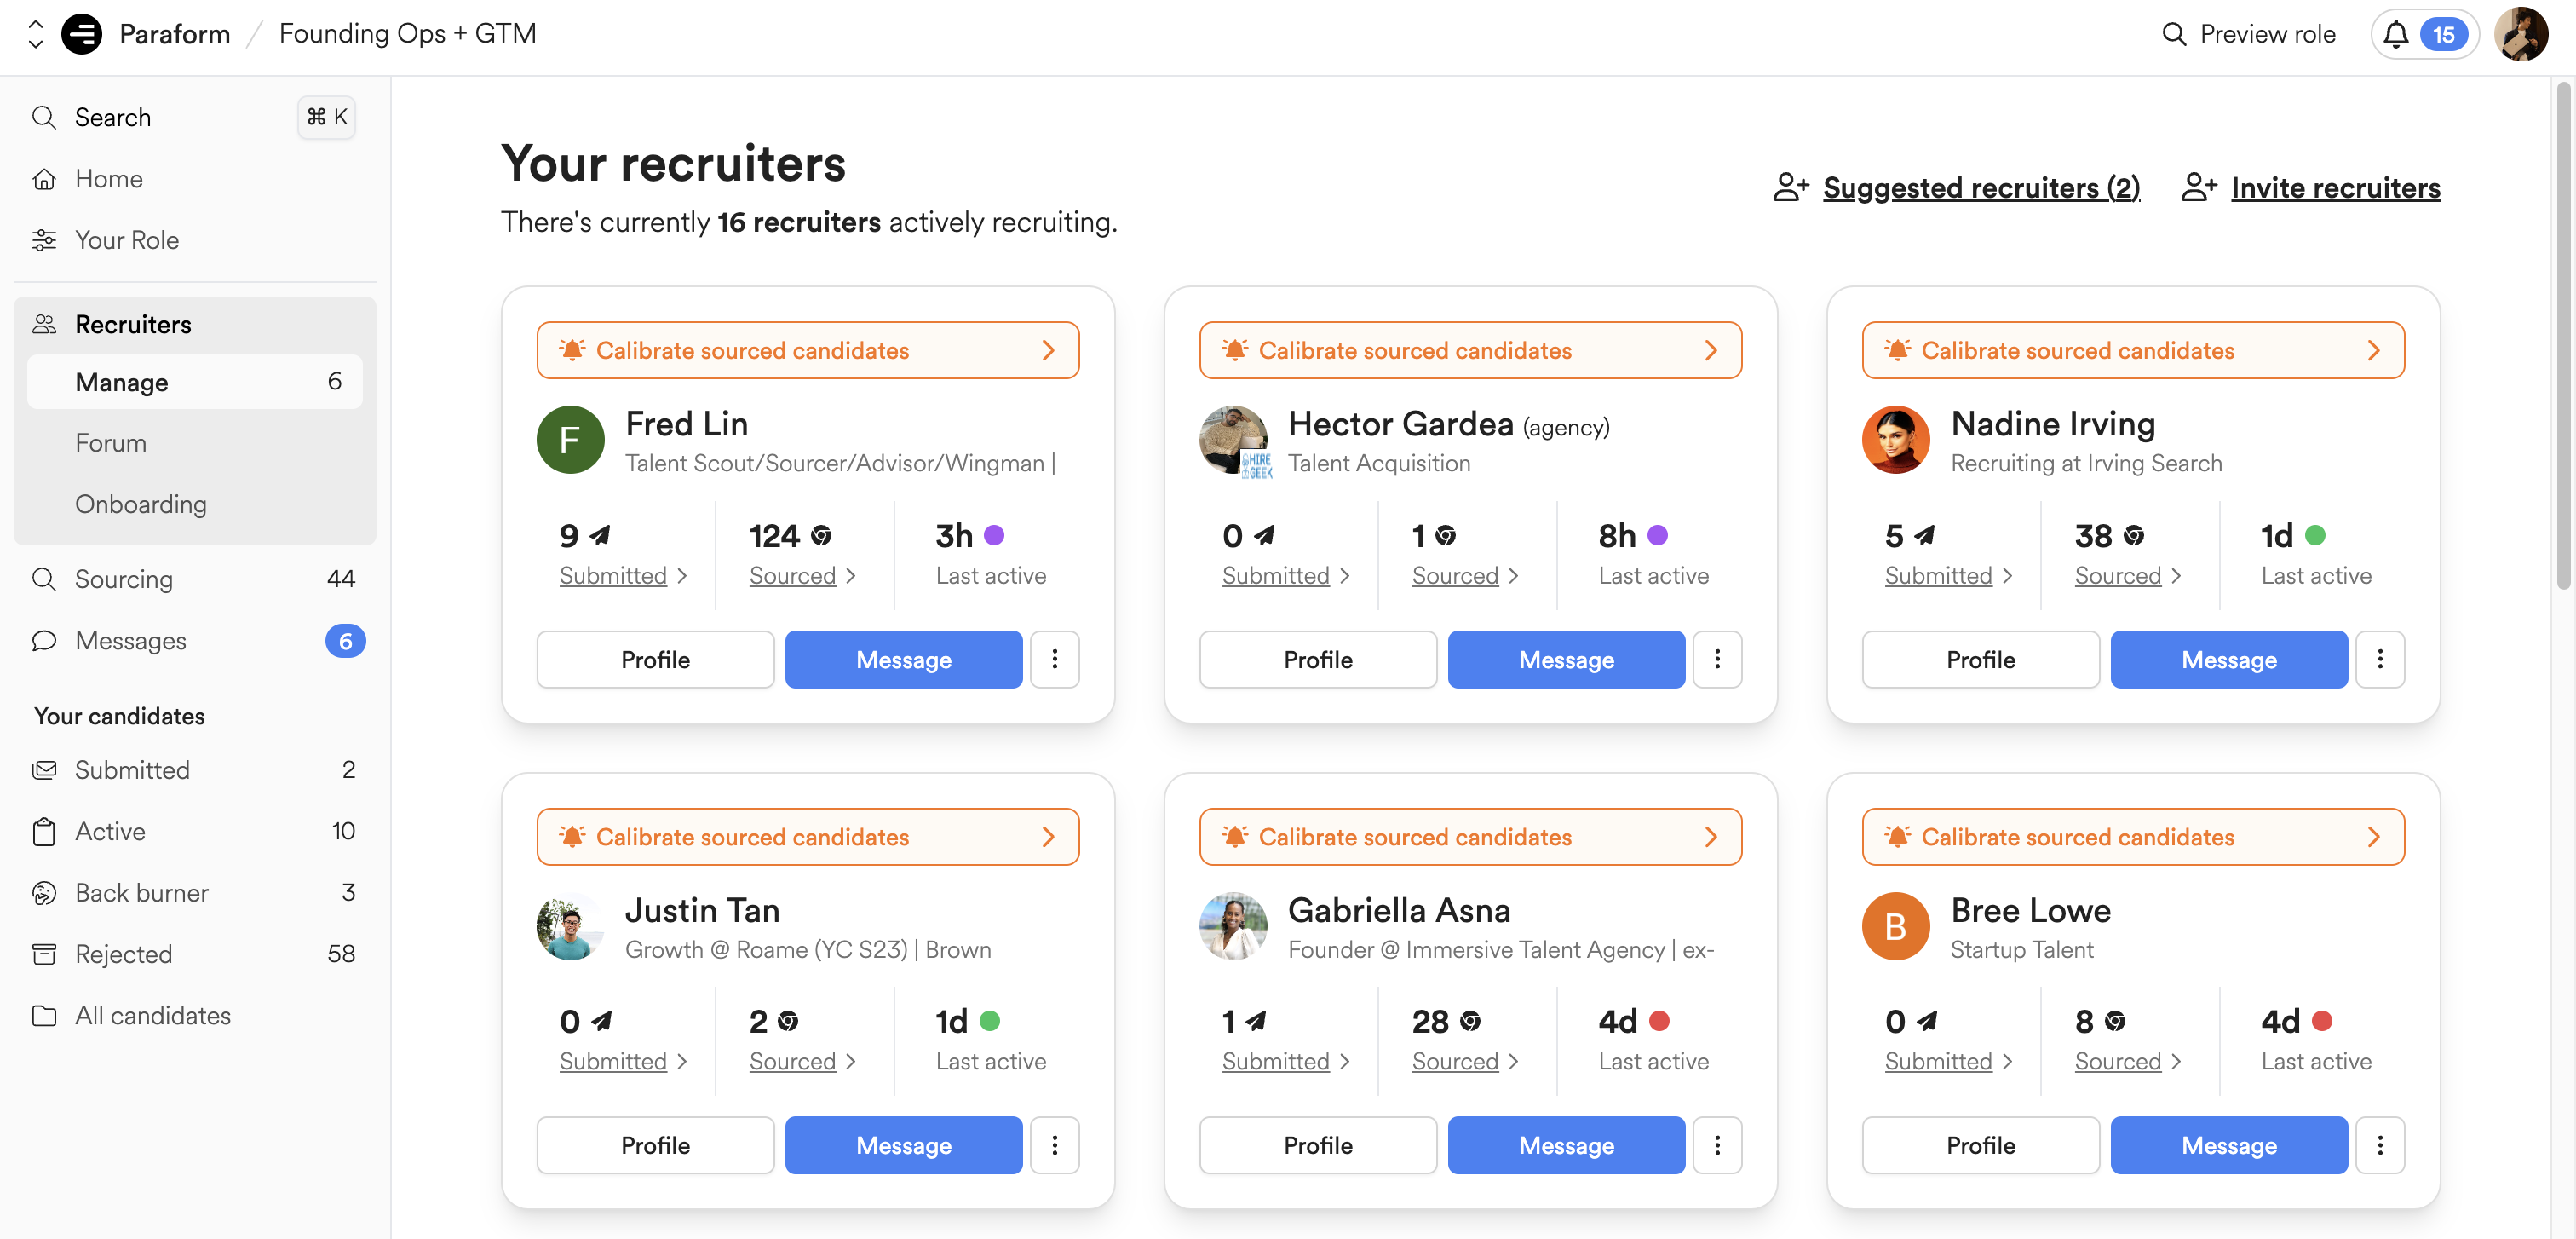Screen dimensions: 2576x1239
Task: Click the Preview role magnifier icon
Action: coord(2173,35)
